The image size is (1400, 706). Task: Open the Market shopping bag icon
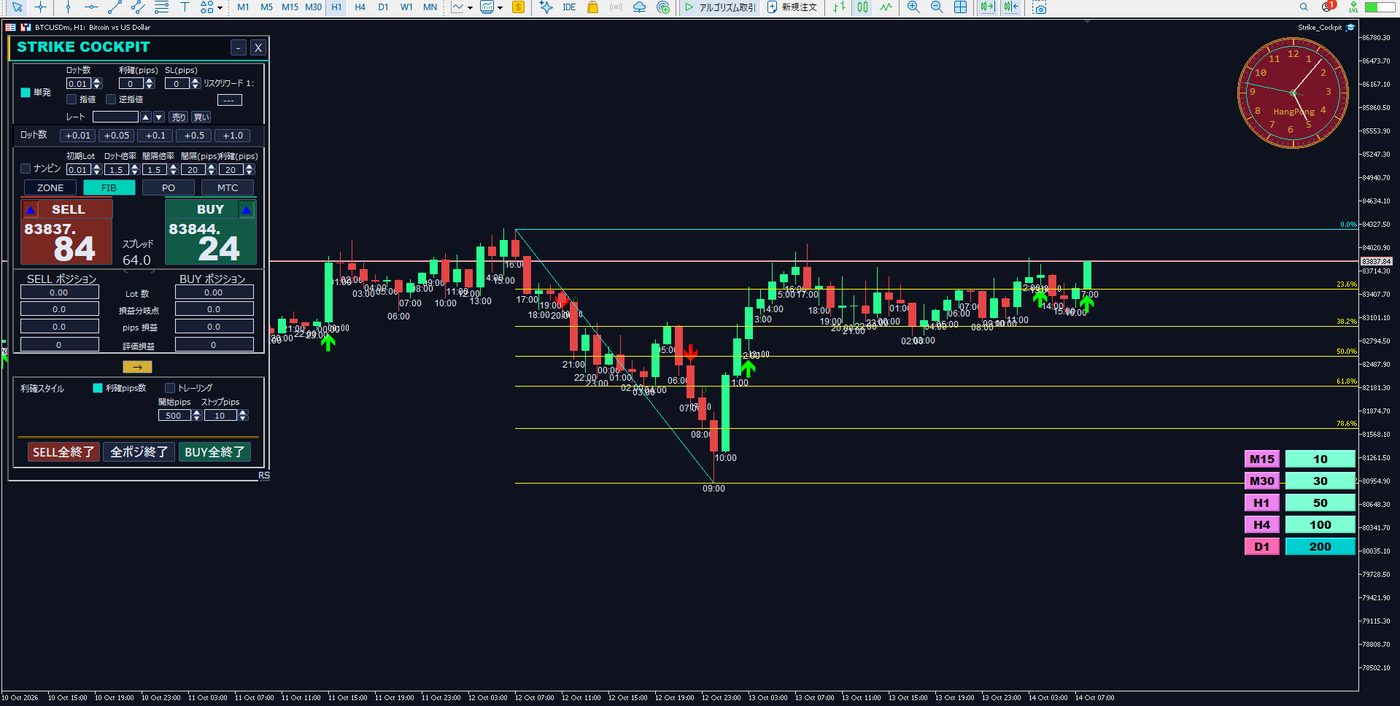(x=593, y=7)
